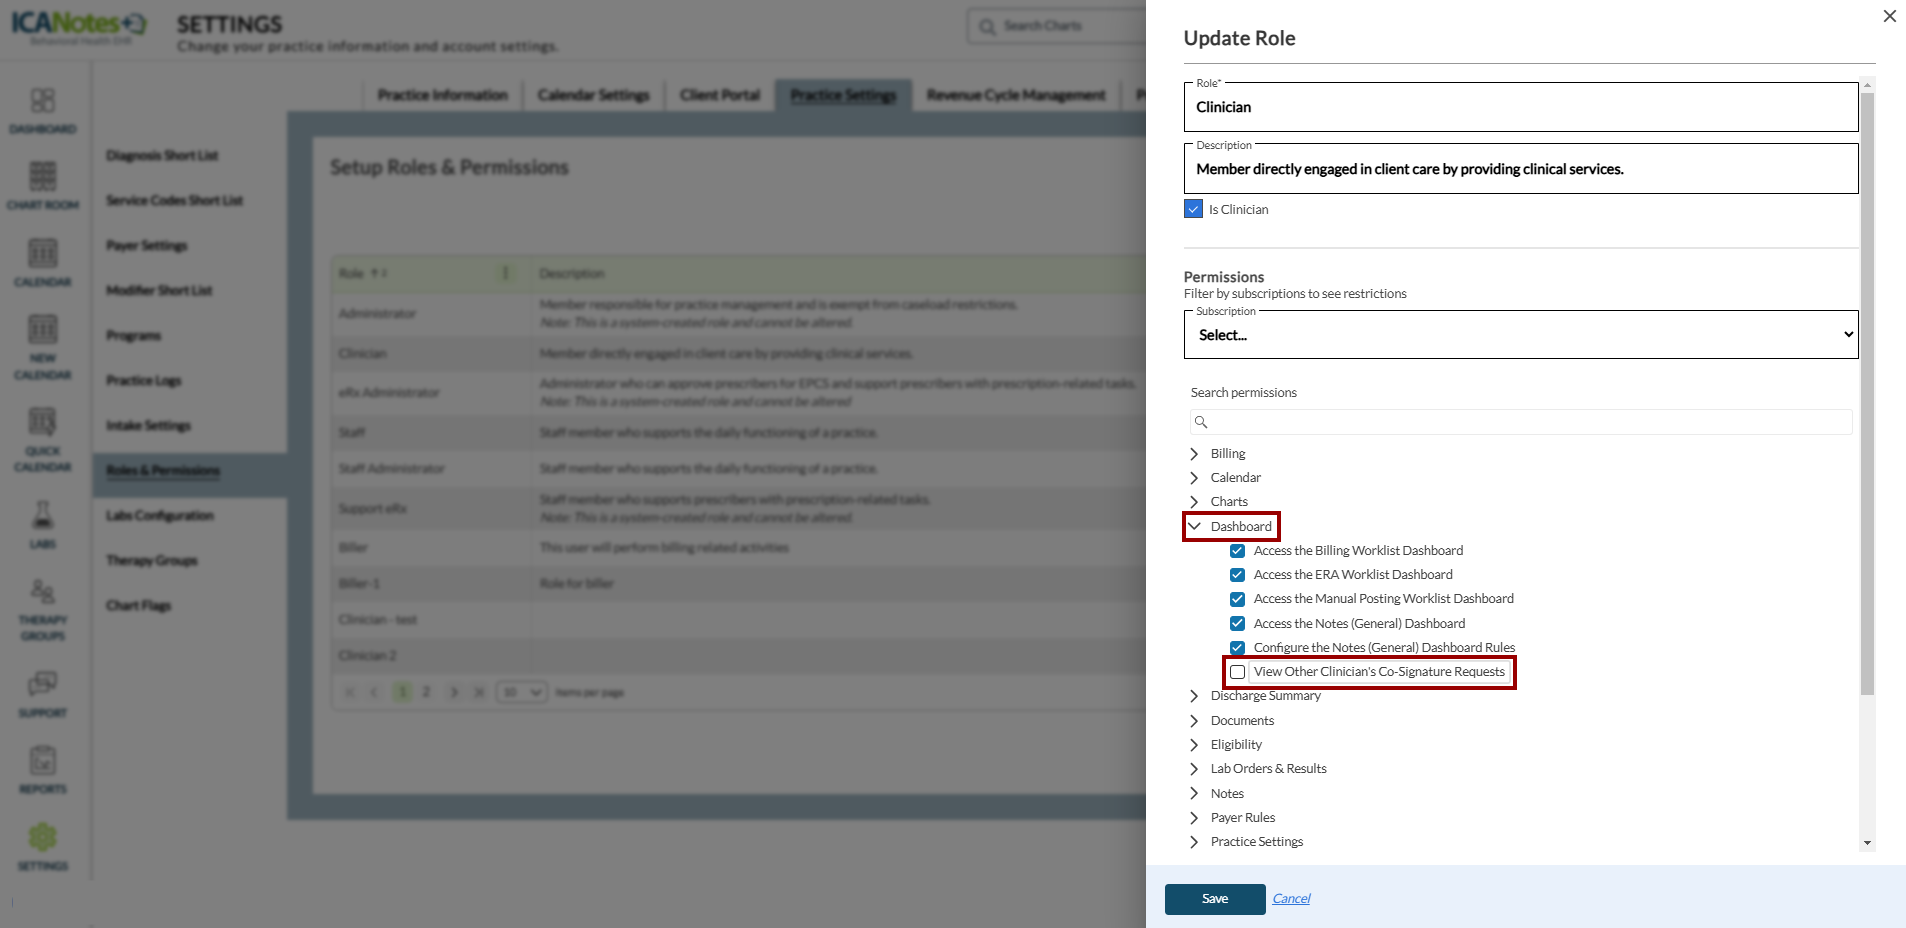Viewport: 1906px width, 928px height.
Task: Open the Calendar sidebar icon
Action: (42, 254)
